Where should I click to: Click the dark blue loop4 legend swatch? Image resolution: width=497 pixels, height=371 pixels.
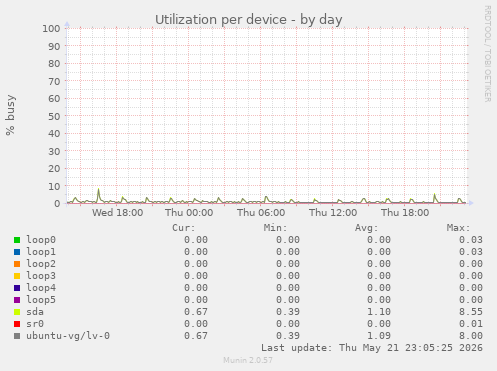coord(17,288)
